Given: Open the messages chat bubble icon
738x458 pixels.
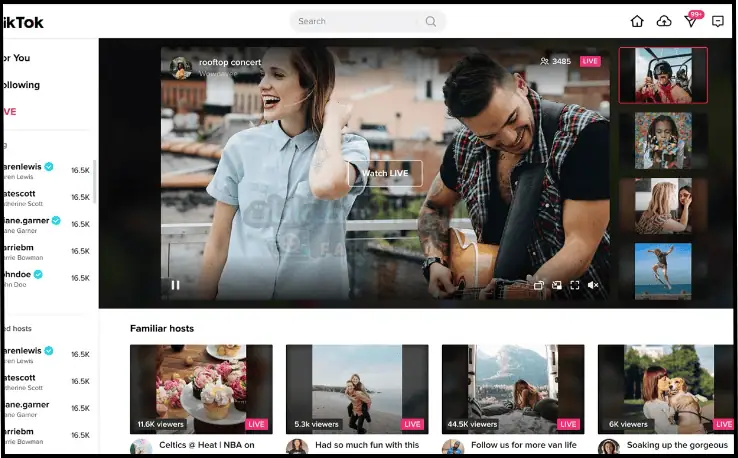Looking at the screenshot, I should tap(717, 21).
